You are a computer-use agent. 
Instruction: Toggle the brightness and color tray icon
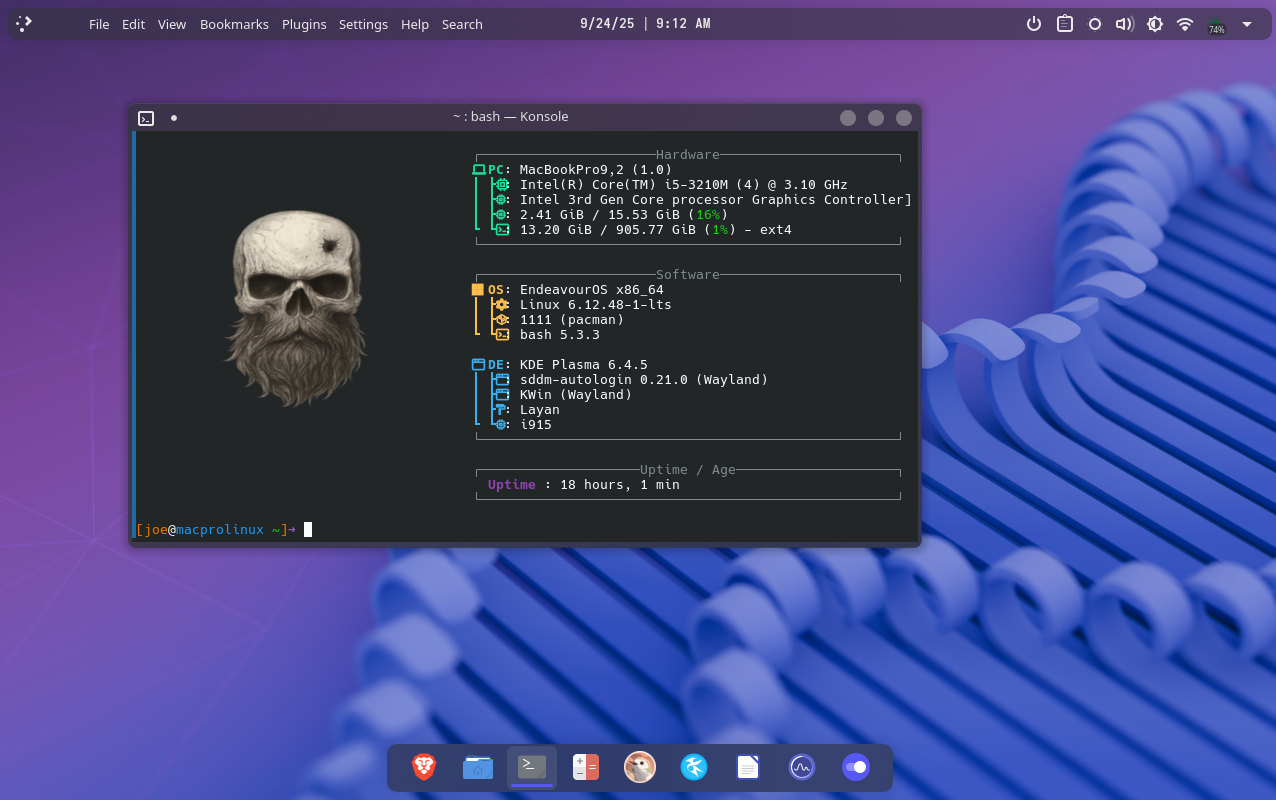pyautogui.click(x=1155, y=24)
